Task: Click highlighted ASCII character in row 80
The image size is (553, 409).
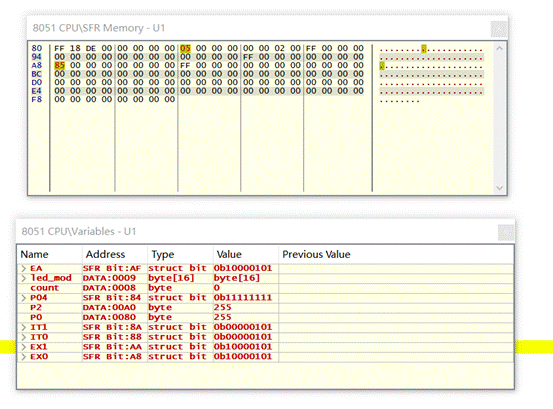Action: (424, 49)
